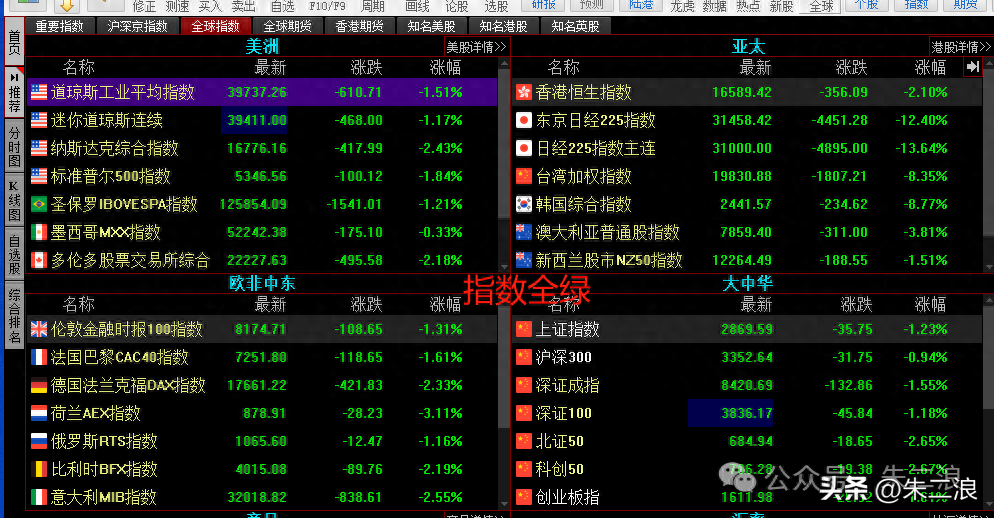
Task: Click the 欧非中东 panel scrollbar down arrow
Action: coord(504,504)
